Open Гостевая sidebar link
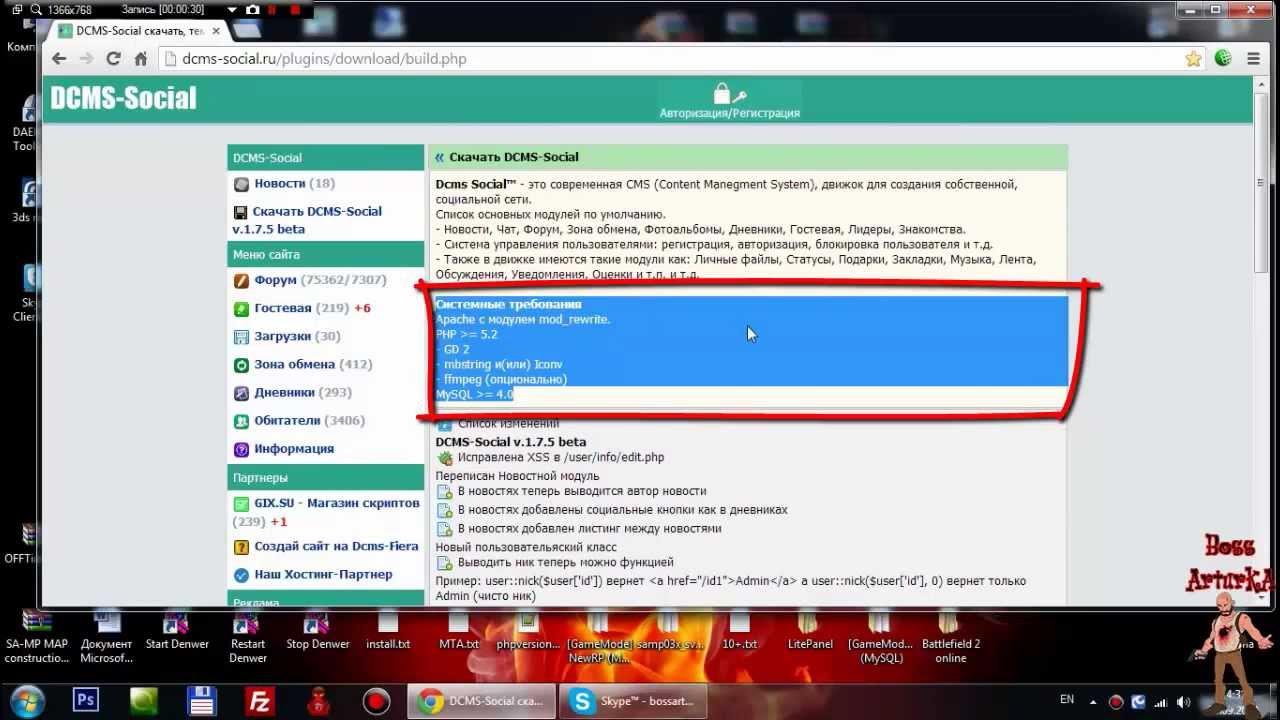 click(283, 309)
